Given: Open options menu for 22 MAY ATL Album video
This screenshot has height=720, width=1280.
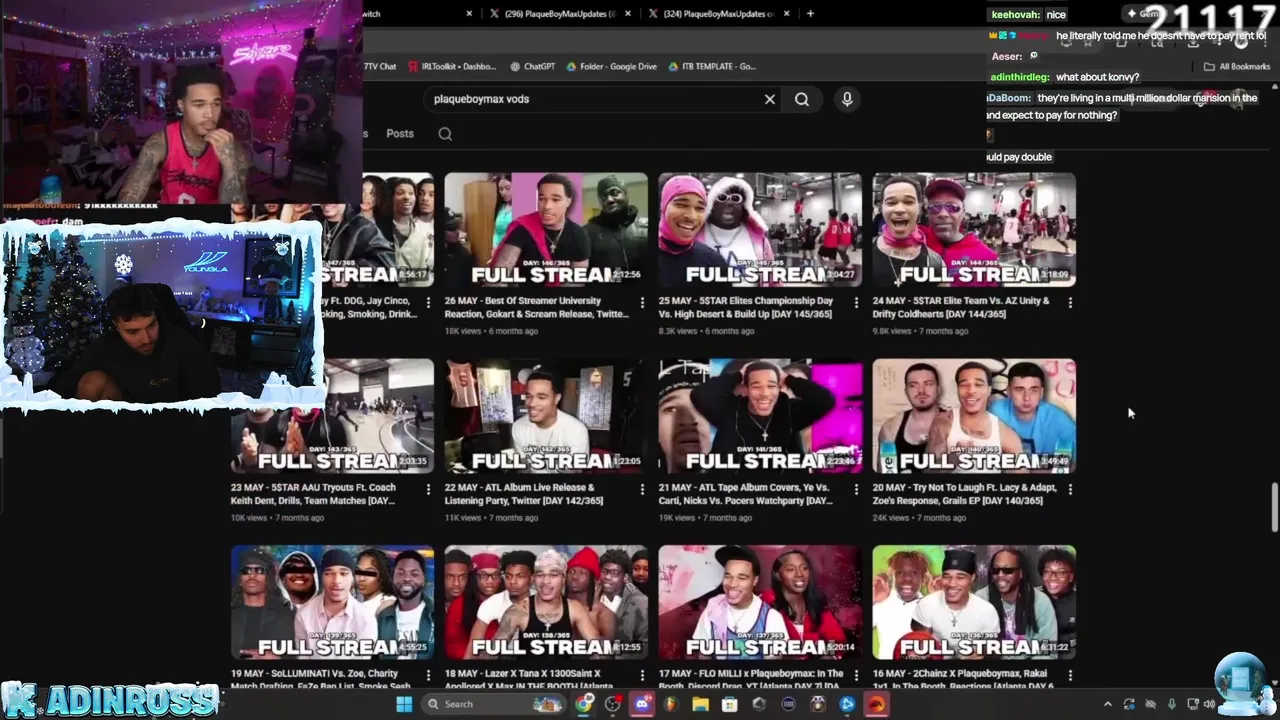Looking at the screenshot, I should tap(643, 489).
